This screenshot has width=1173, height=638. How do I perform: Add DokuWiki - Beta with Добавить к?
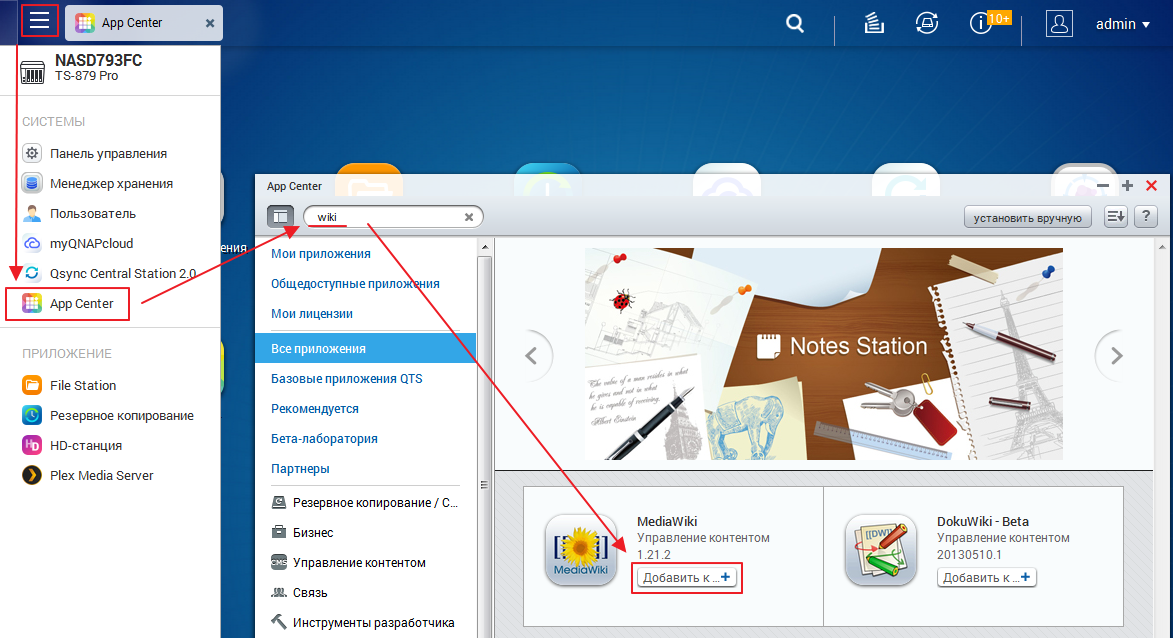click(987, 577)
